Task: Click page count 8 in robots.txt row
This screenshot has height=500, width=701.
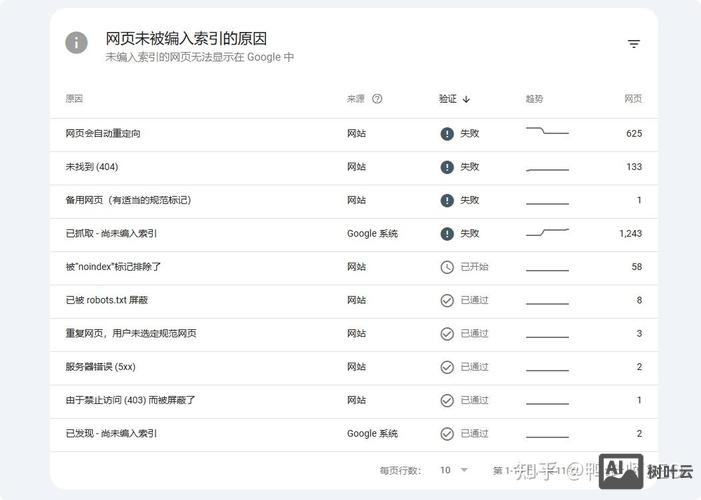Action: click(x=639, y=300)
